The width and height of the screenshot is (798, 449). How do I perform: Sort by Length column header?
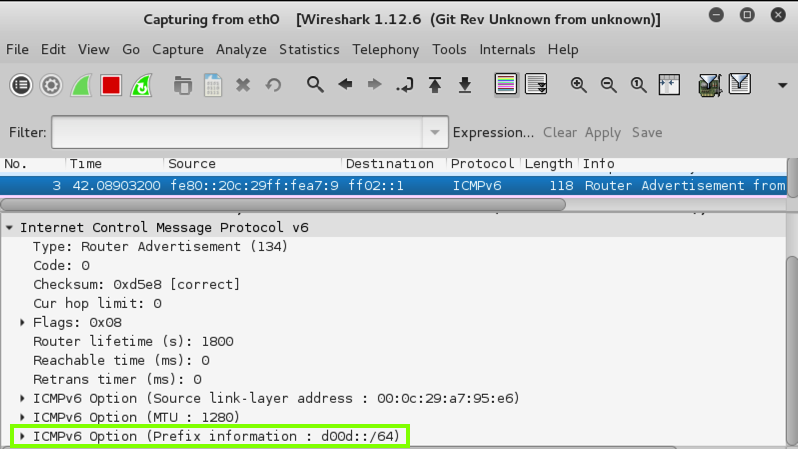pyautogui.click(x=550, y=164)
